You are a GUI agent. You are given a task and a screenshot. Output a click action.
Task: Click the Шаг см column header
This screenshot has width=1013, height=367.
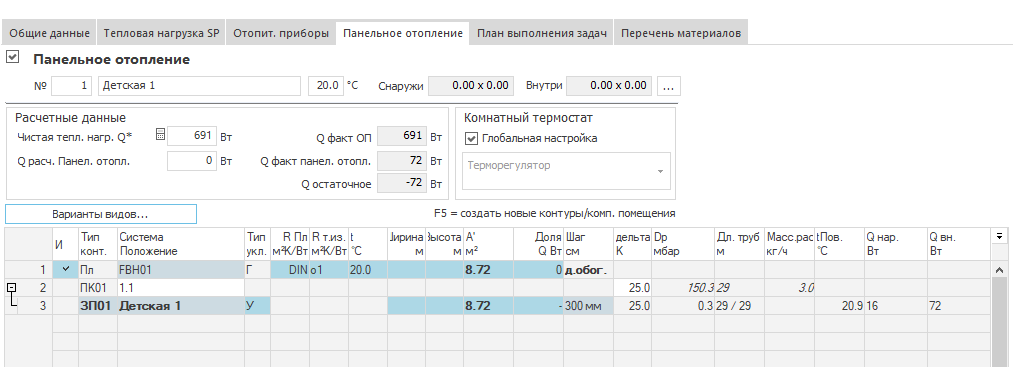[x=588, y=244]
